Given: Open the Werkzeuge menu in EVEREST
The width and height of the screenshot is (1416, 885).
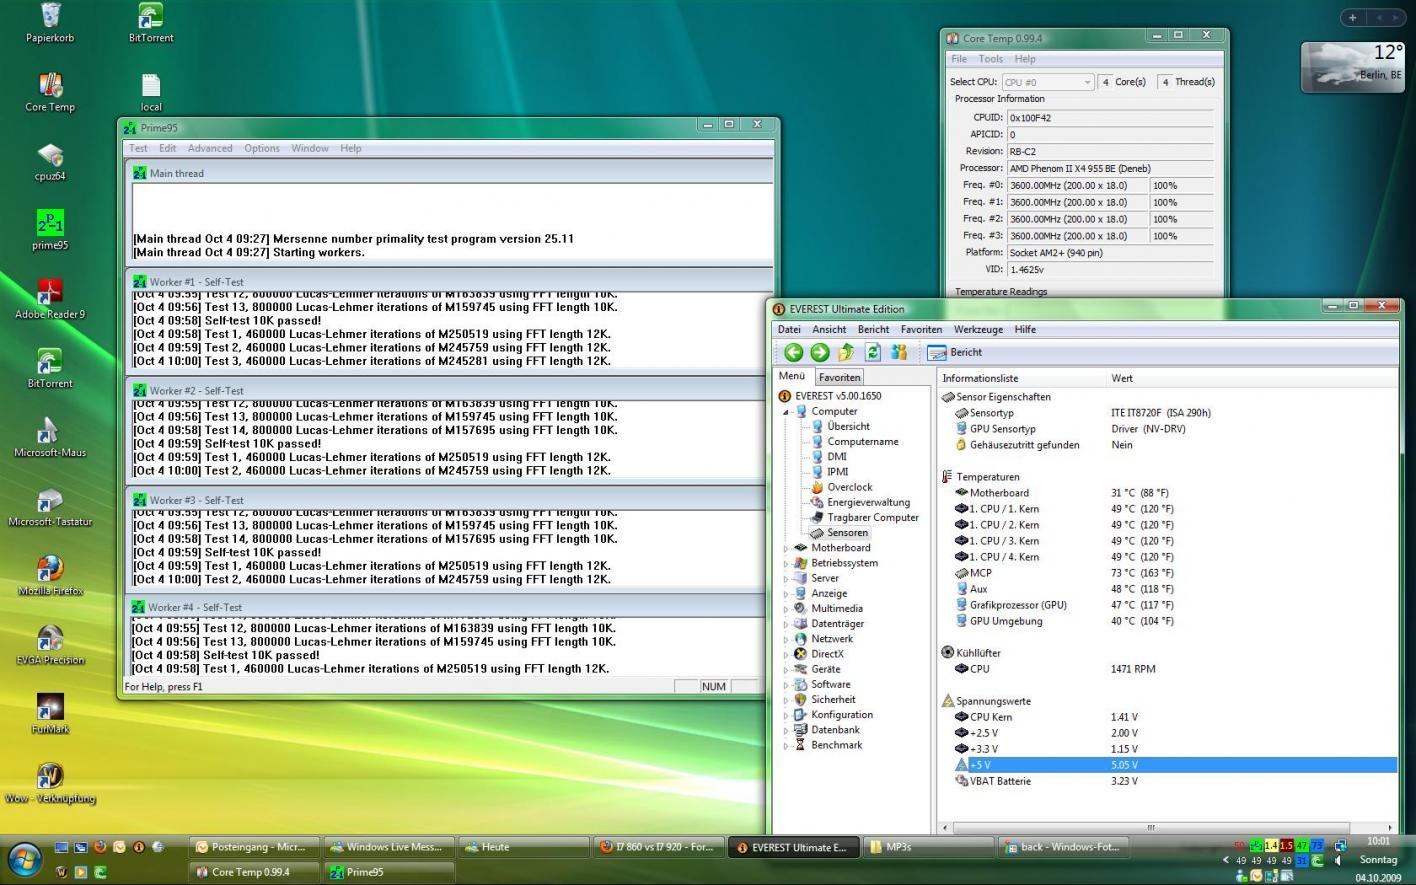Looking at the screenshot, I should 978,329.
